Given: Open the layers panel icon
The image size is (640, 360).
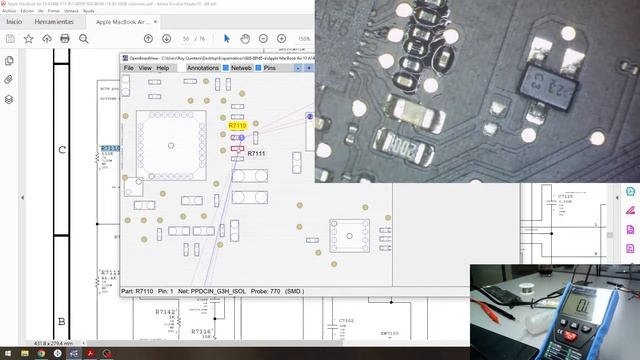Looking at the screenshot, I should point(9,99).
